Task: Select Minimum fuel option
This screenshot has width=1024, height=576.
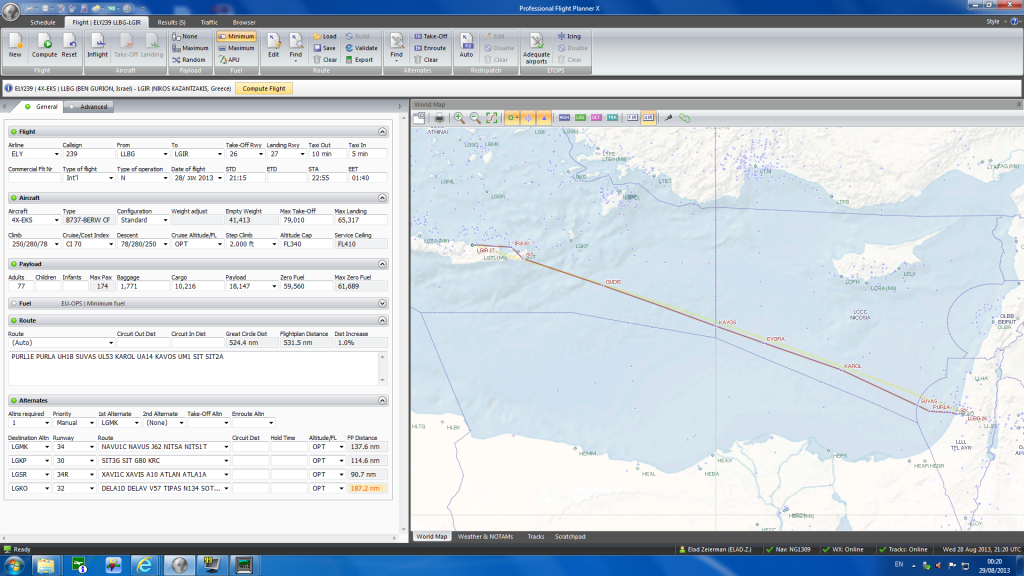Action: 235,36
